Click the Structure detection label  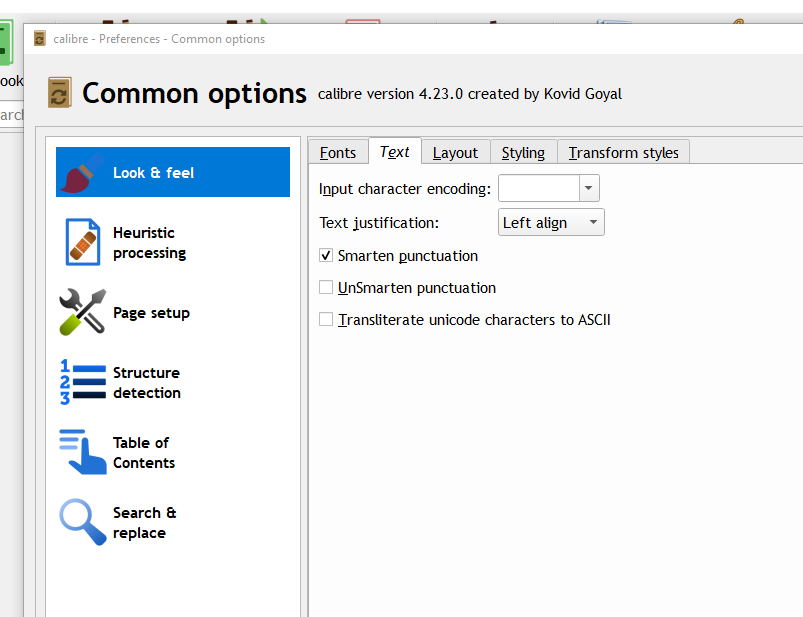[147, 382]
